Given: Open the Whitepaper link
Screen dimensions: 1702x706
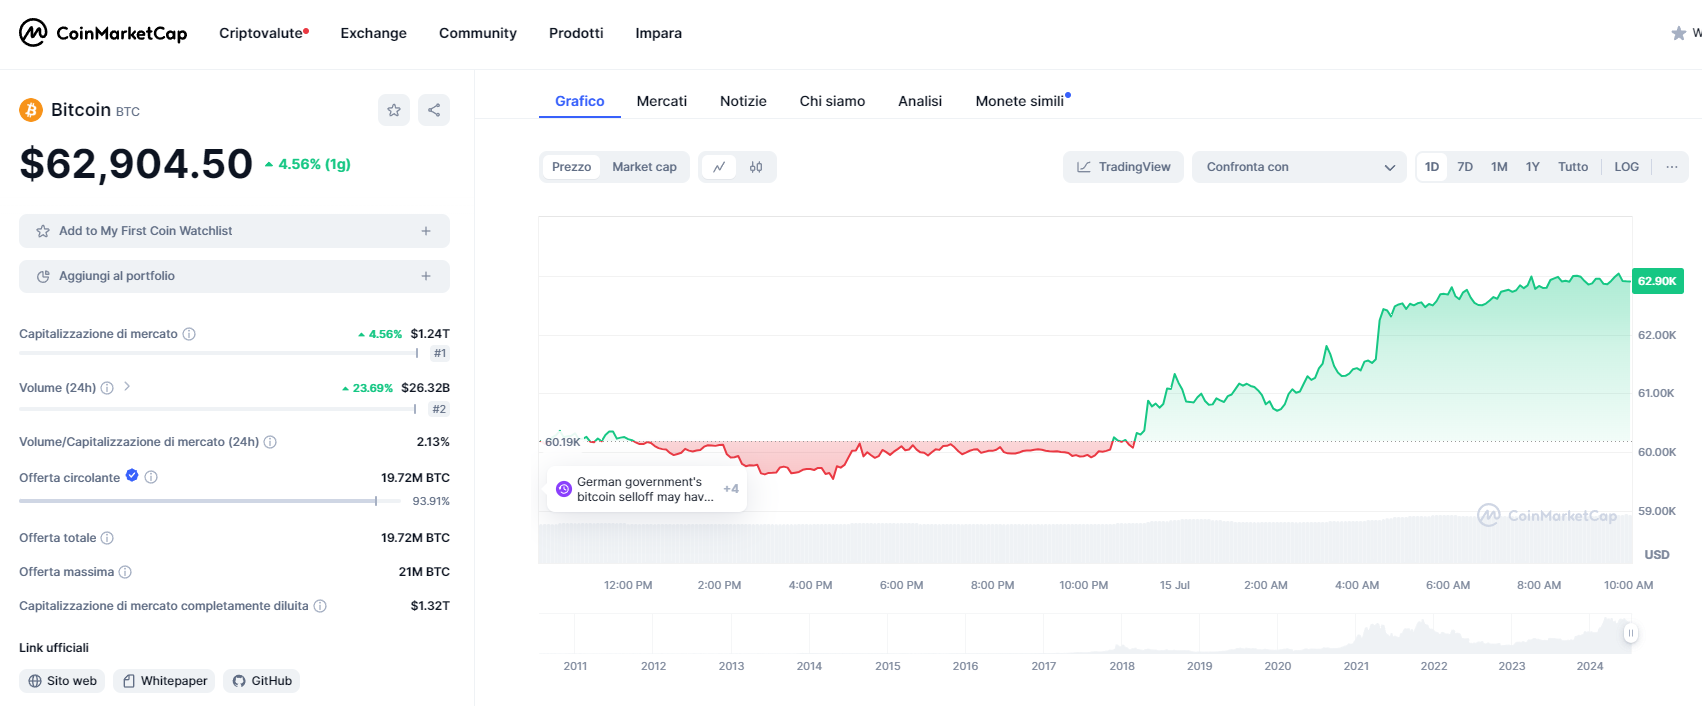Looking at the screenshot, I should pyautogui.click(x=164, y=681).
